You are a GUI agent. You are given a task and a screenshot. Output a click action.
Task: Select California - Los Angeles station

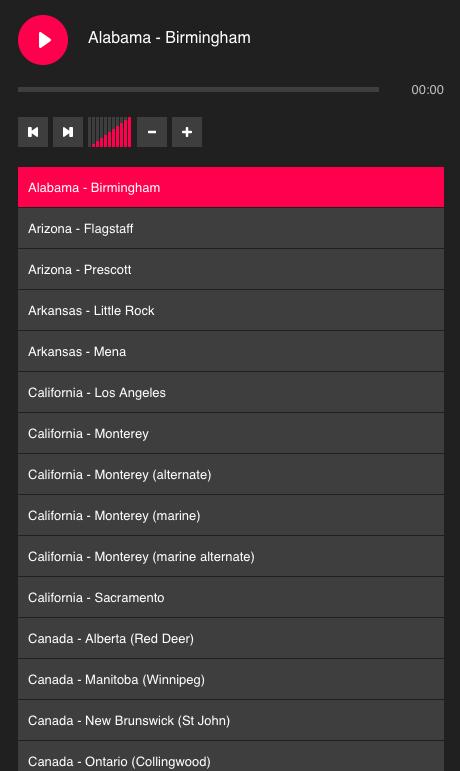[x=231, y=392]
